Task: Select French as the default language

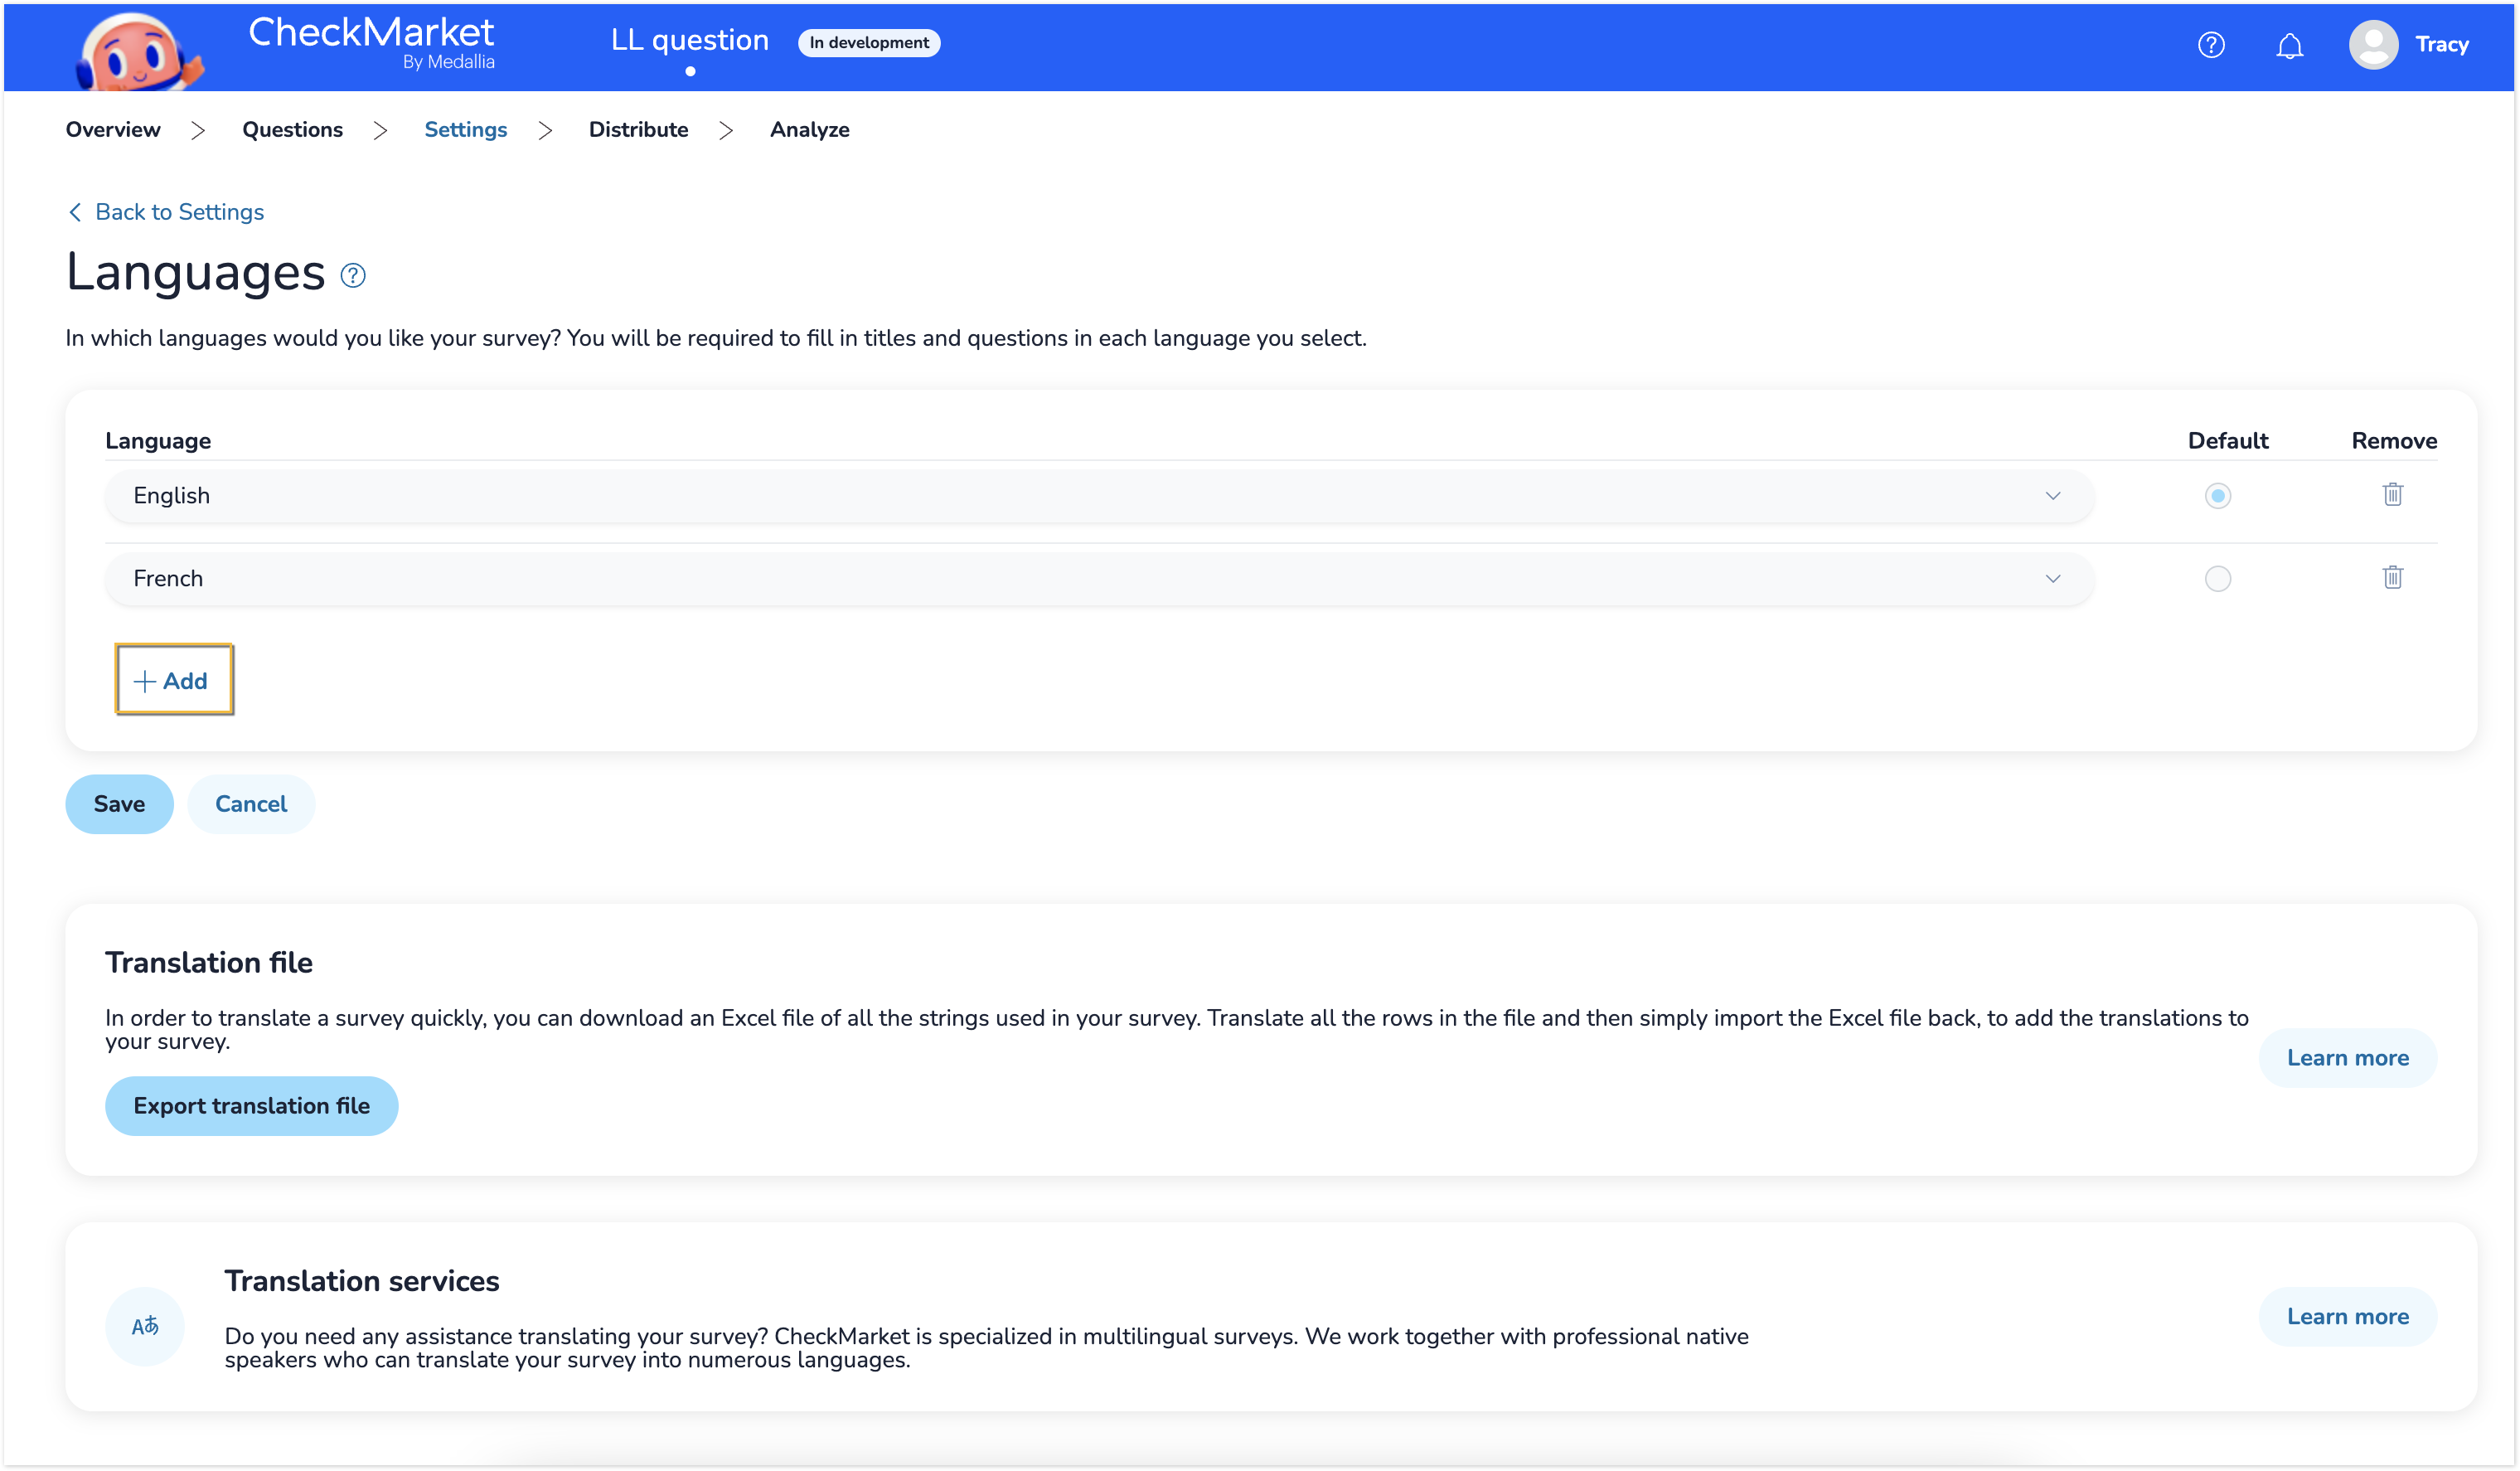Action: (x=2217, y=578)
